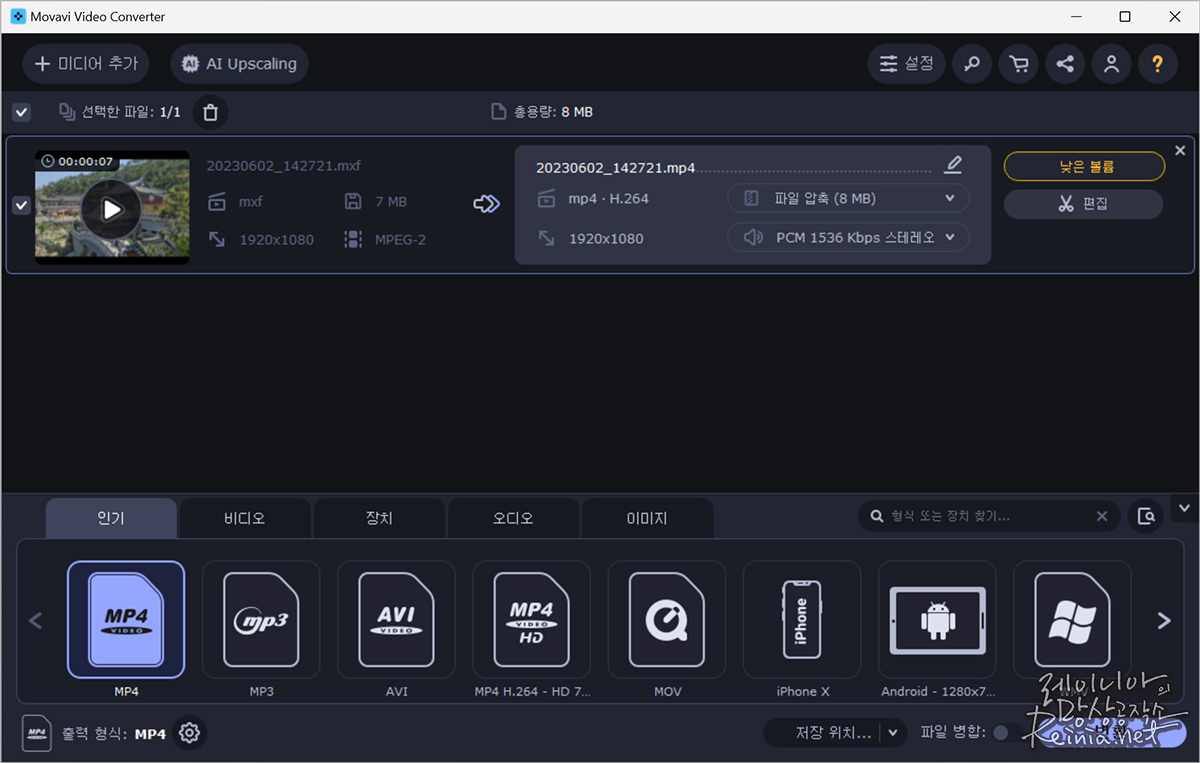Click the mp4 · H.264 output label
Screen dimensions: 1200x763
pyautogui.click(x=608, y=199)
